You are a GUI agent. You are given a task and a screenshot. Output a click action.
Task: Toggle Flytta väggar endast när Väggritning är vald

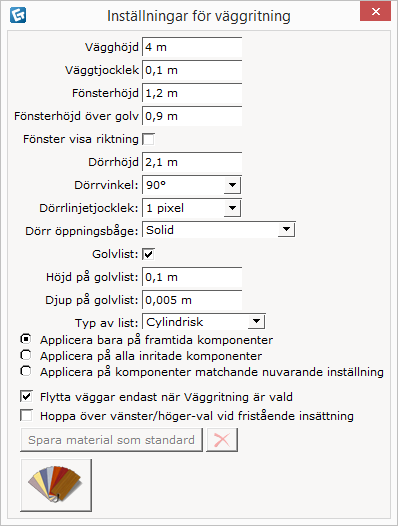(26, 397)
